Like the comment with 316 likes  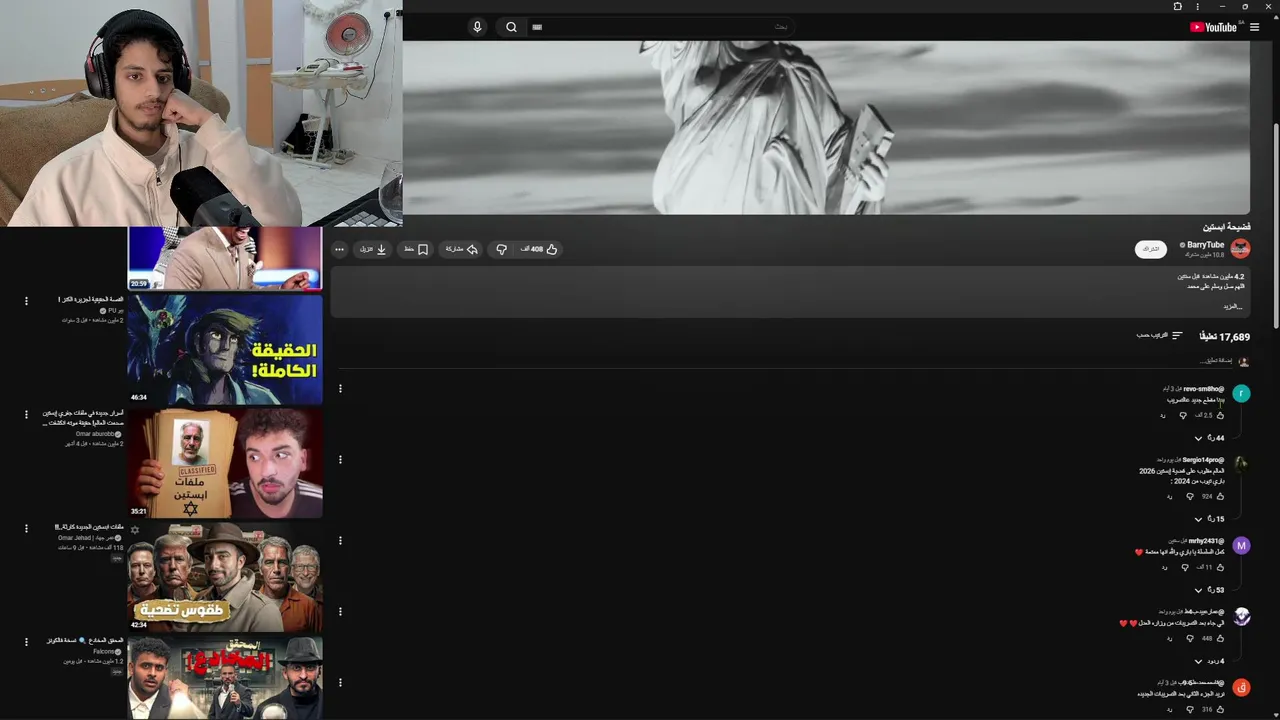(x=1220, y=709)
